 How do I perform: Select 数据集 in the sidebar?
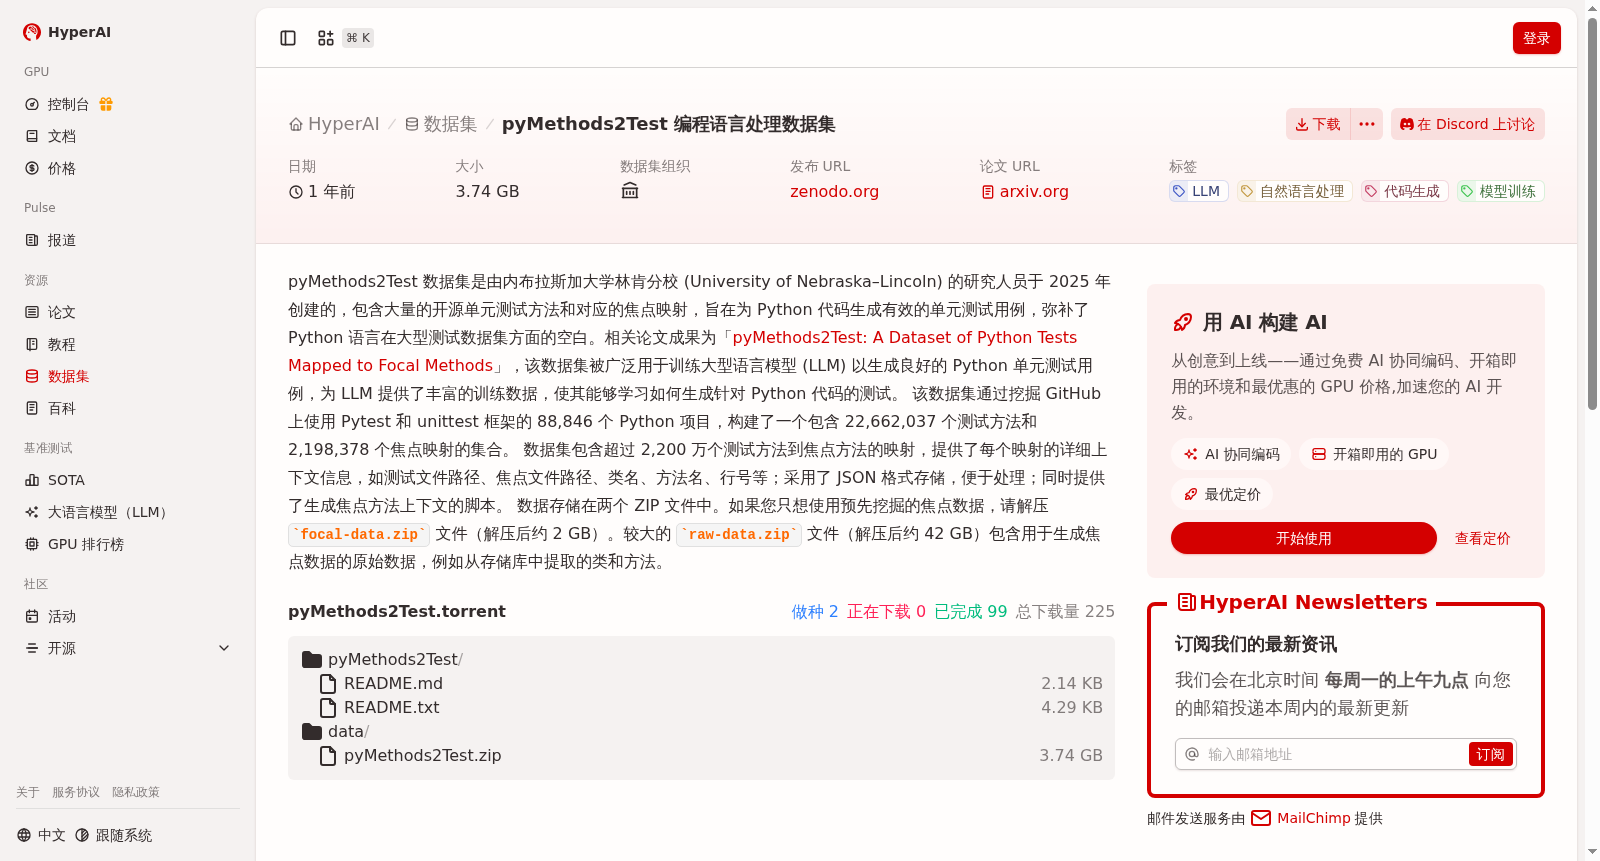click(68, 376)
